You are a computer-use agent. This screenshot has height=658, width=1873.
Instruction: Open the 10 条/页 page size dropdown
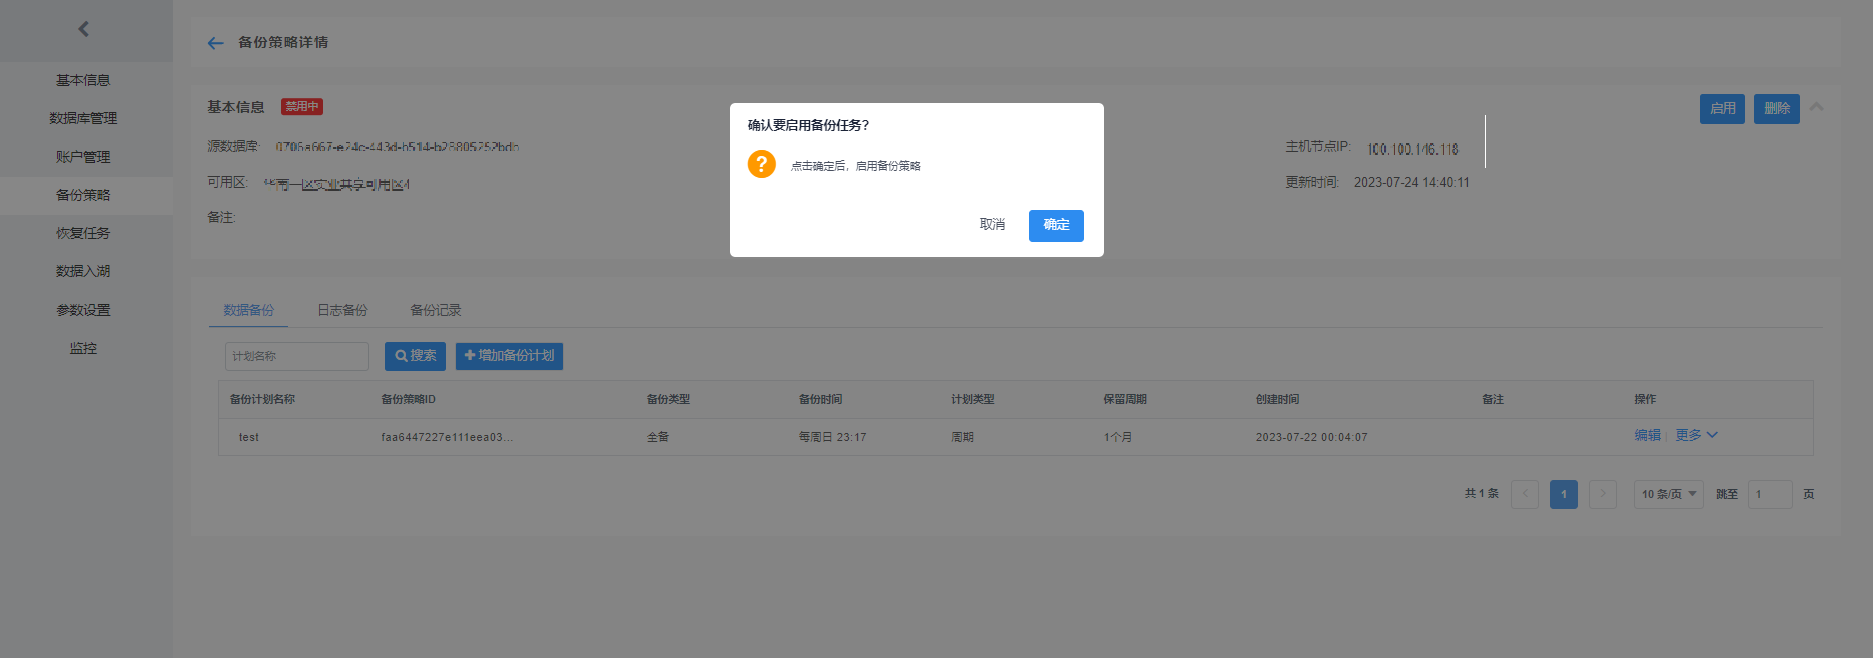click(x=1668, y=494)
